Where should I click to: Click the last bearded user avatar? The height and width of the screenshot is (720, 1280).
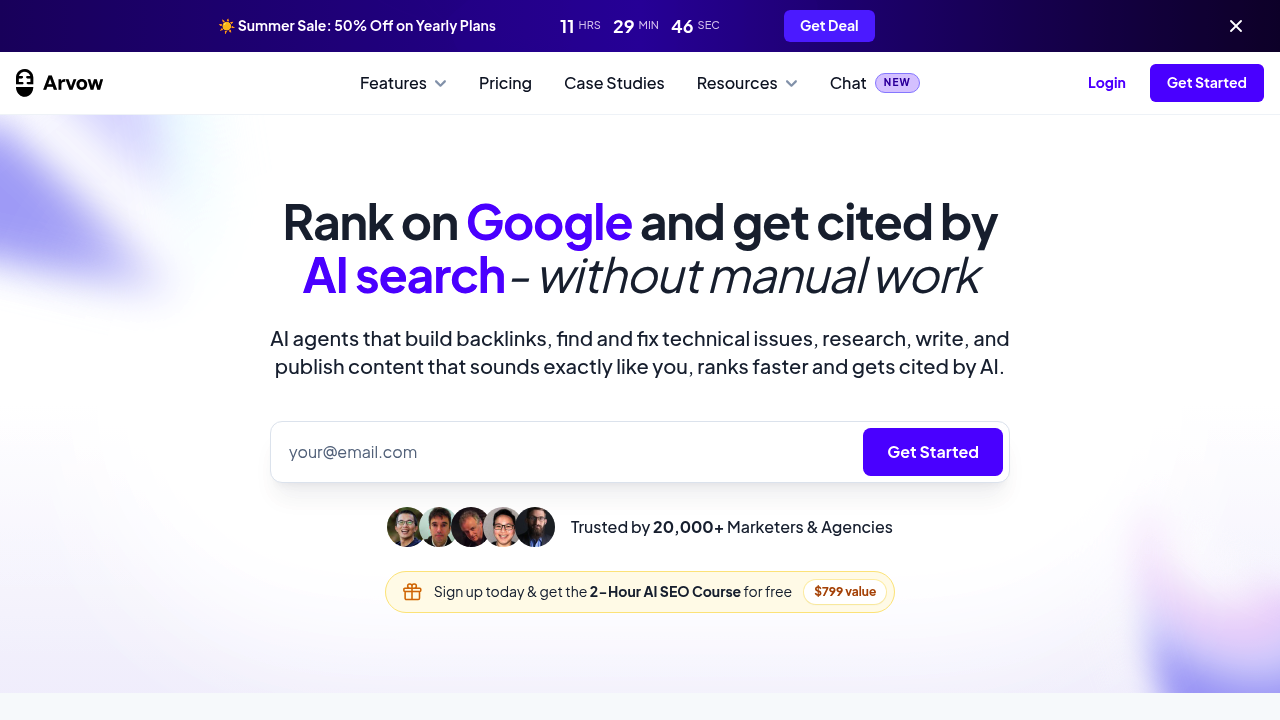pyautogui.click(x=535, y=527)
